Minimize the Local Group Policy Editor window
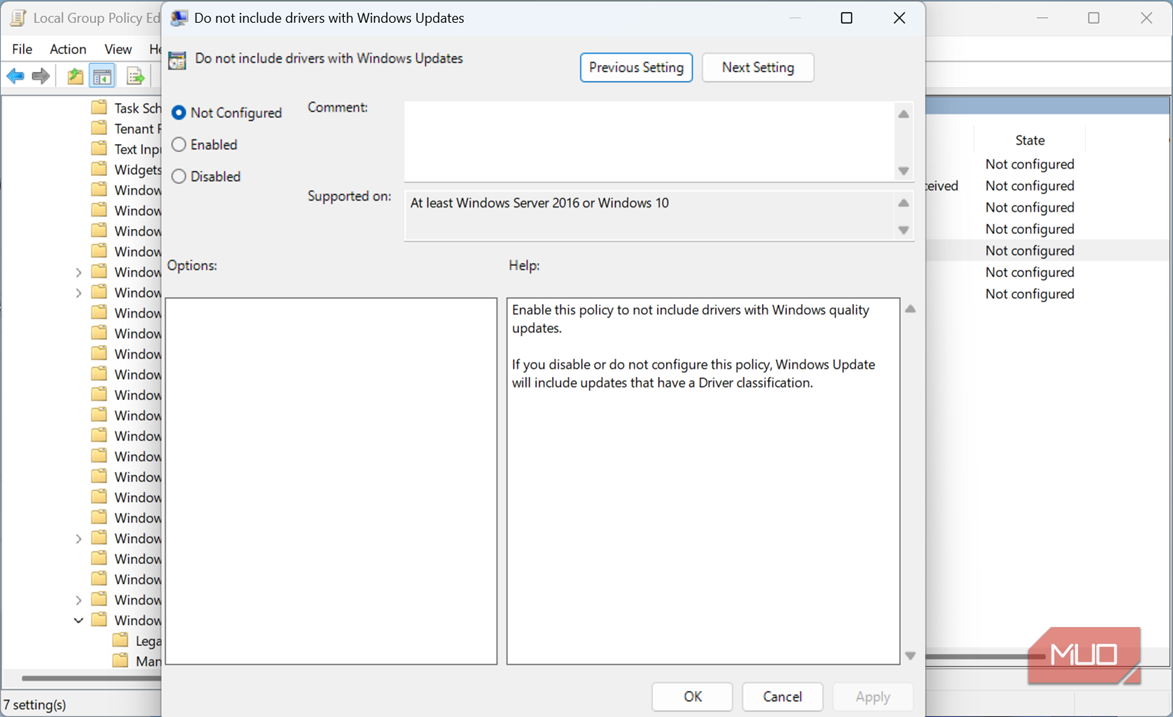The width and height of the screenshot is (1173, 717). [1042, 18]
